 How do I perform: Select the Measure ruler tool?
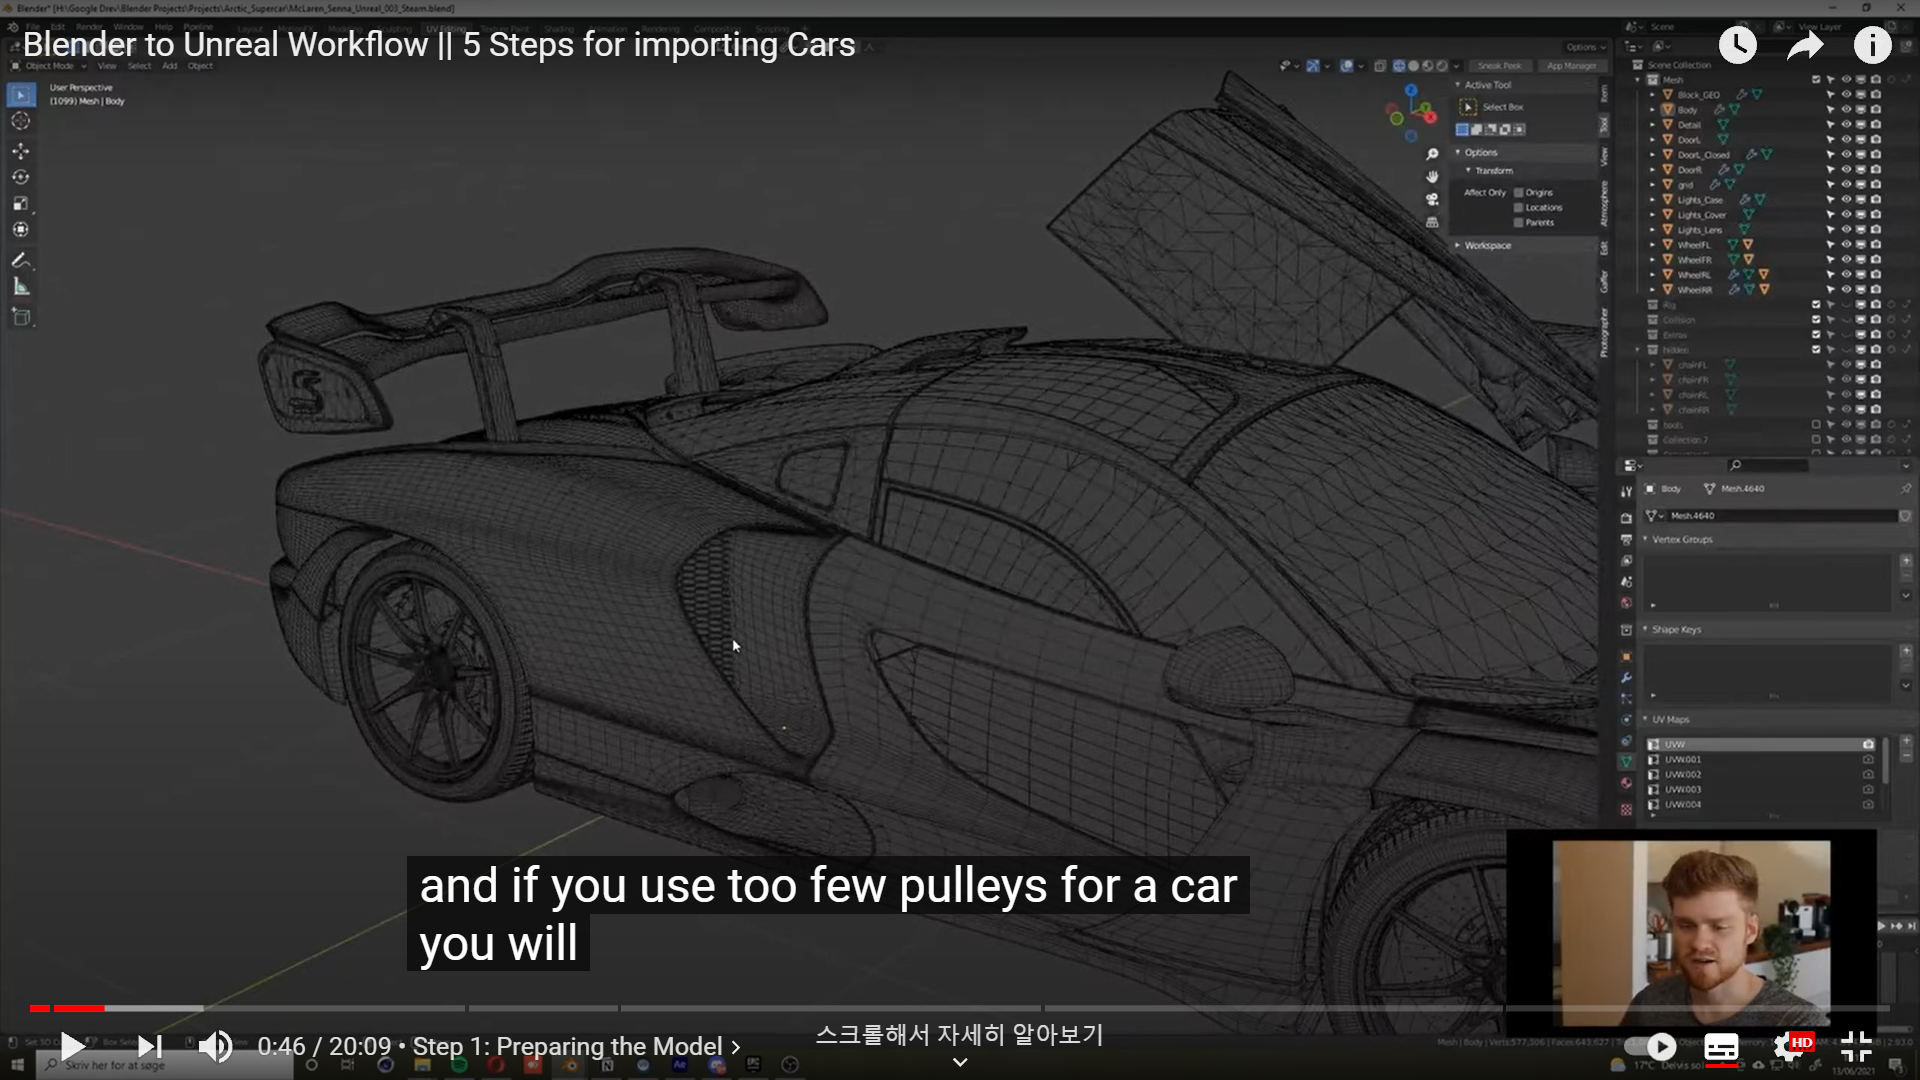[x=21, y=287]
